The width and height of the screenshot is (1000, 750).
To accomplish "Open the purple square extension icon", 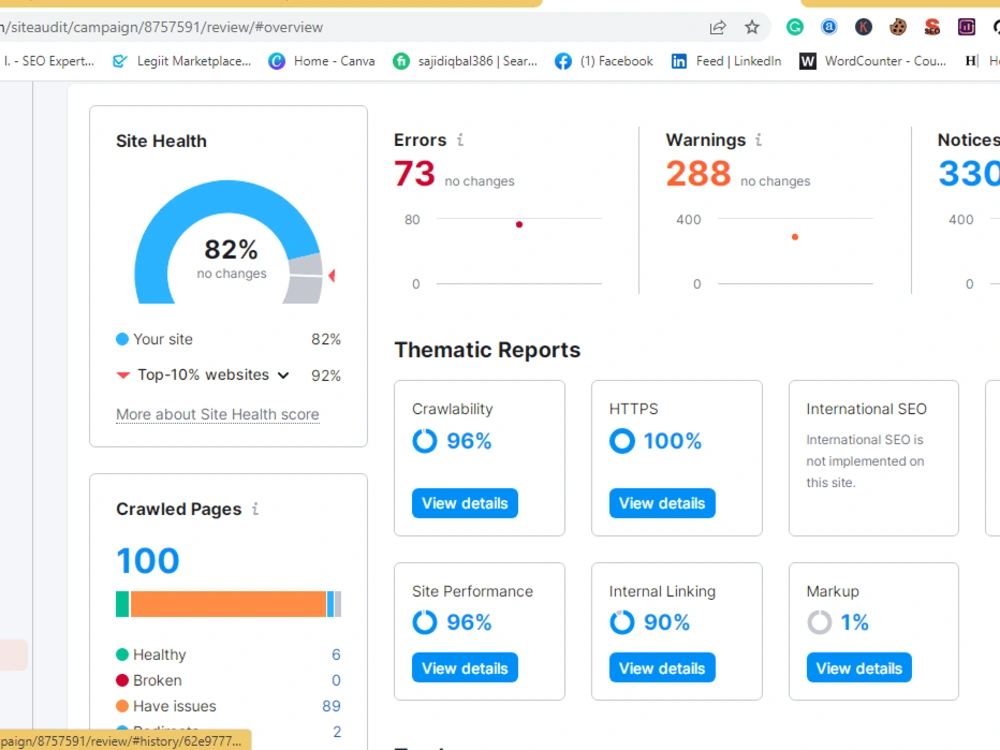I will coord(966,27).
